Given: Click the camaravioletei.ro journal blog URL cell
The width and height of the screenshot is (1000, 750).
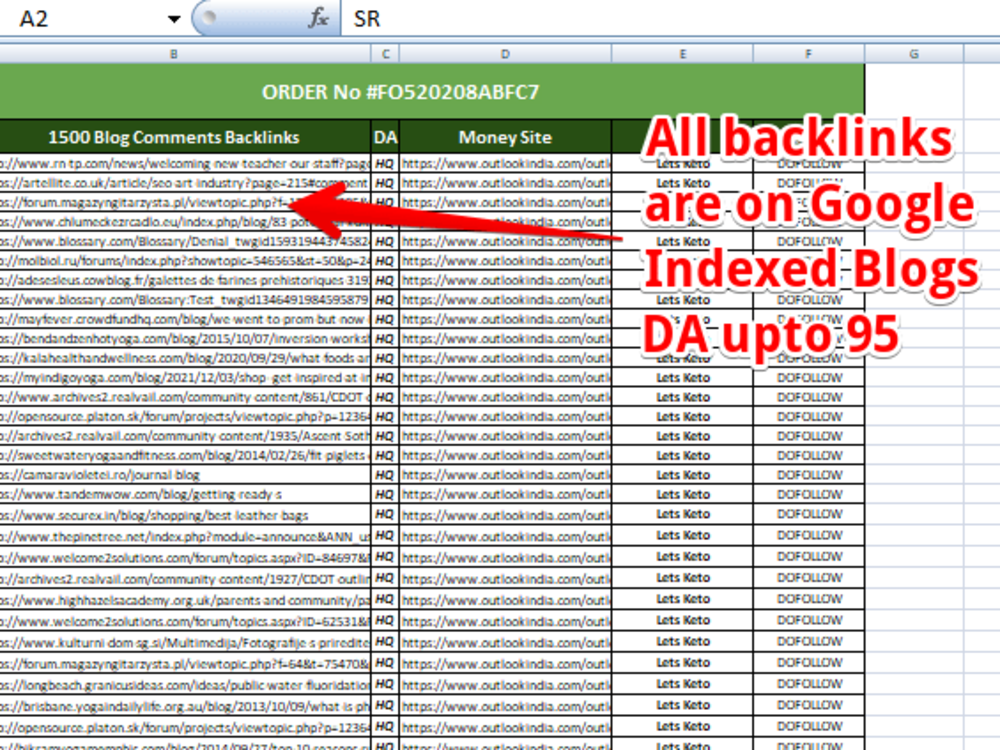Looking at the screenshot, I should click(185, 475).
